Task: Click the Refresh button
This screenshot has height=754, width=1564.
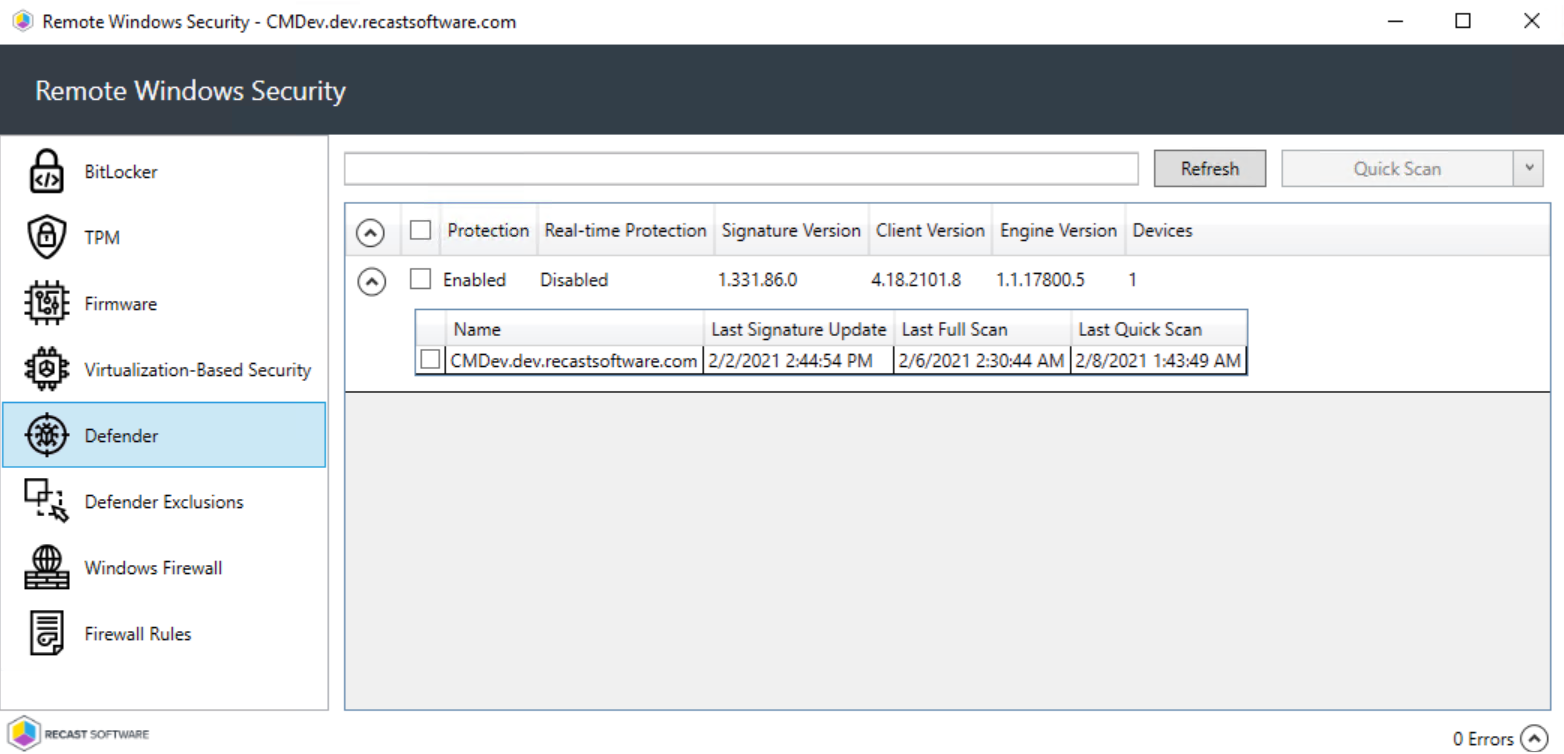Action: point(1210,169)
